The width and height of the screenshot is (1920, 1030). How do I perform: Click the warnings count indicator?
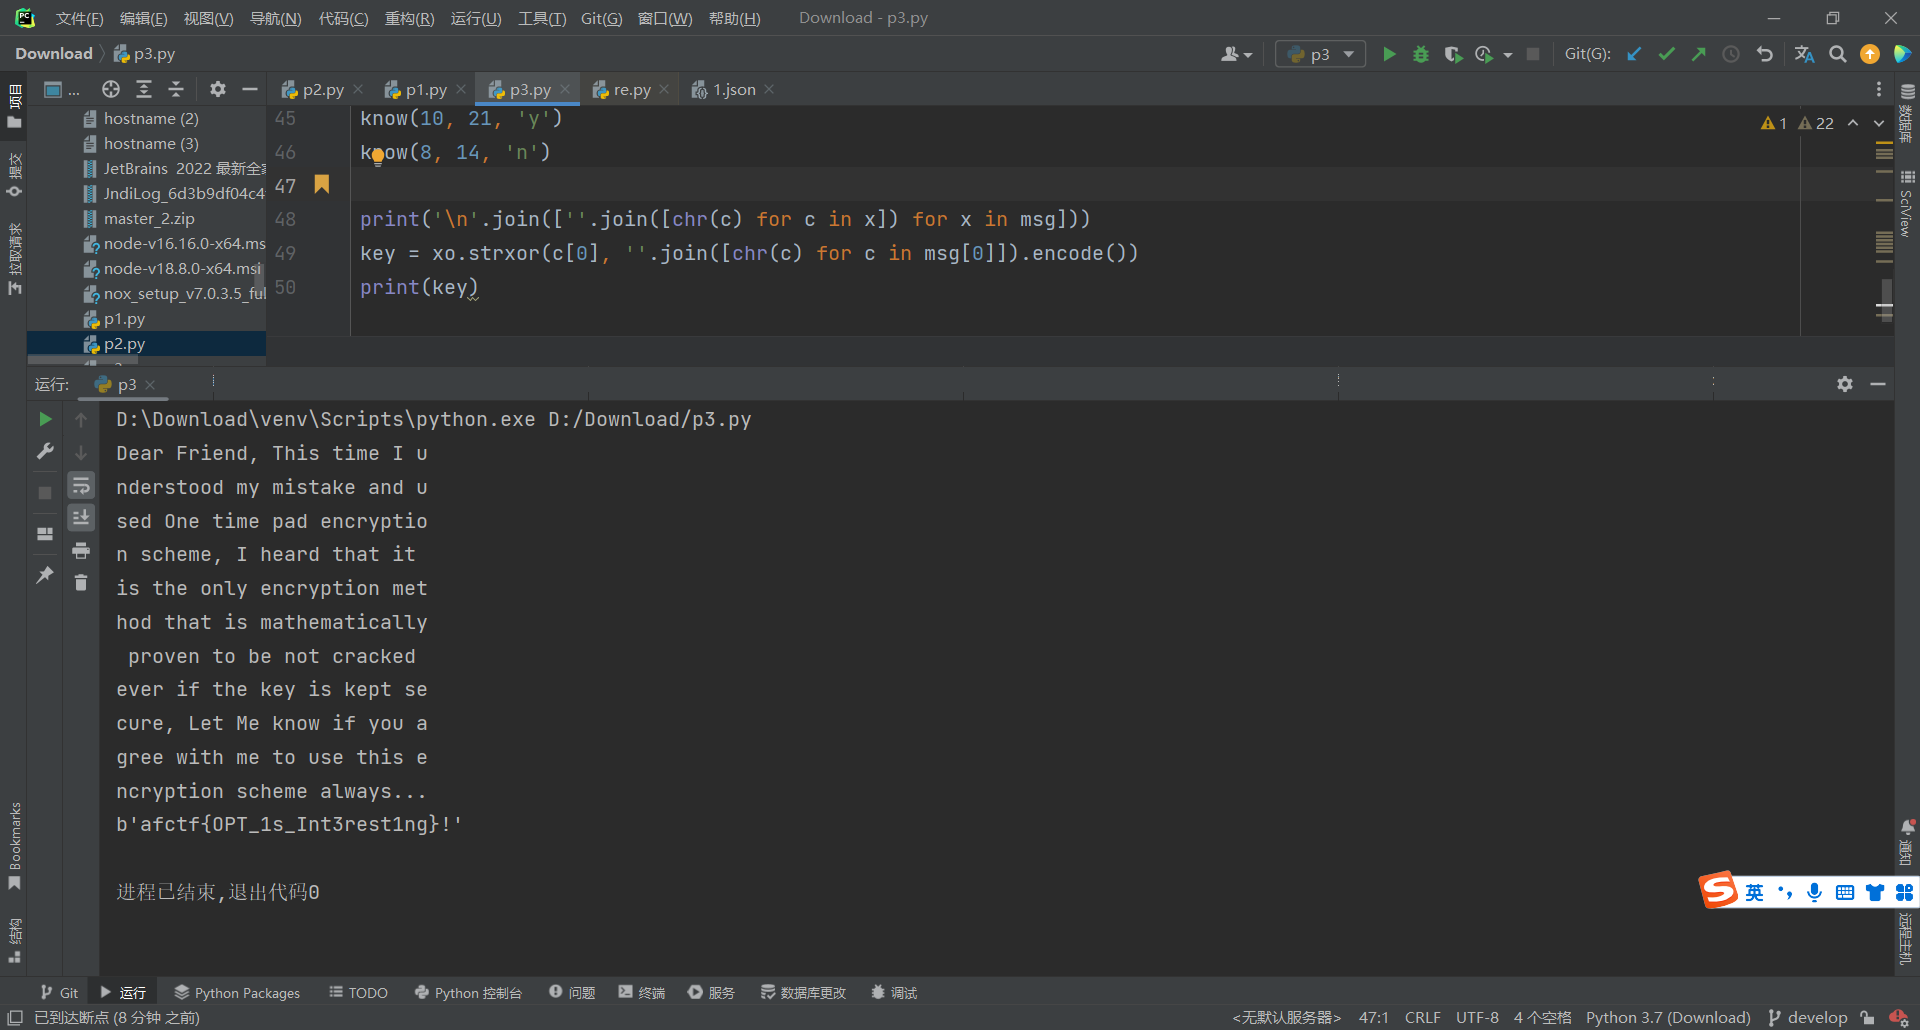1797,123
